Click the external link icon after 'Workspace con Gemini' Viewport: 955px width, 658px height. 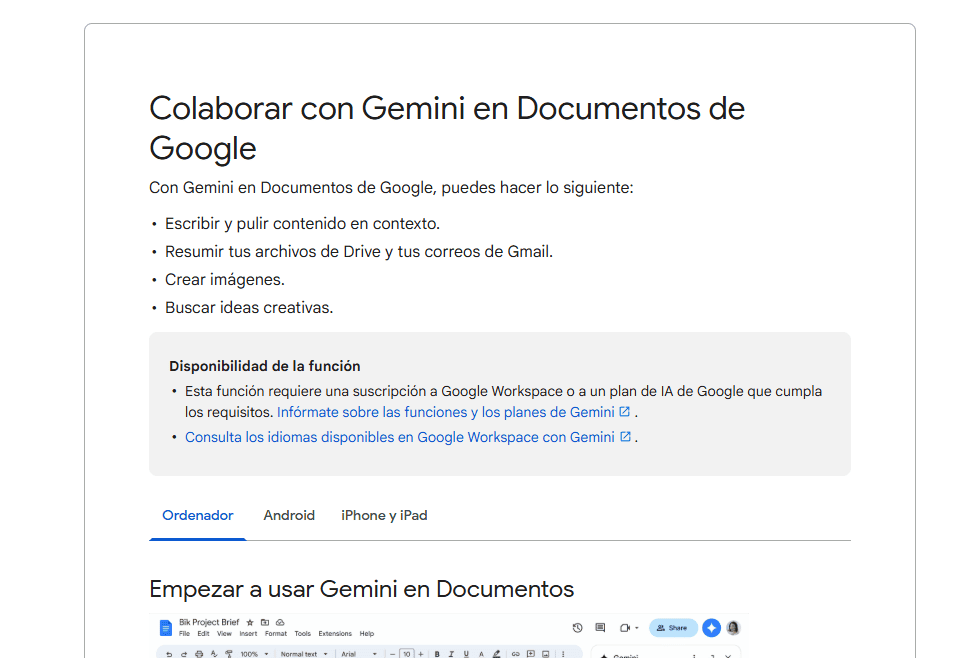coord(626,437)
